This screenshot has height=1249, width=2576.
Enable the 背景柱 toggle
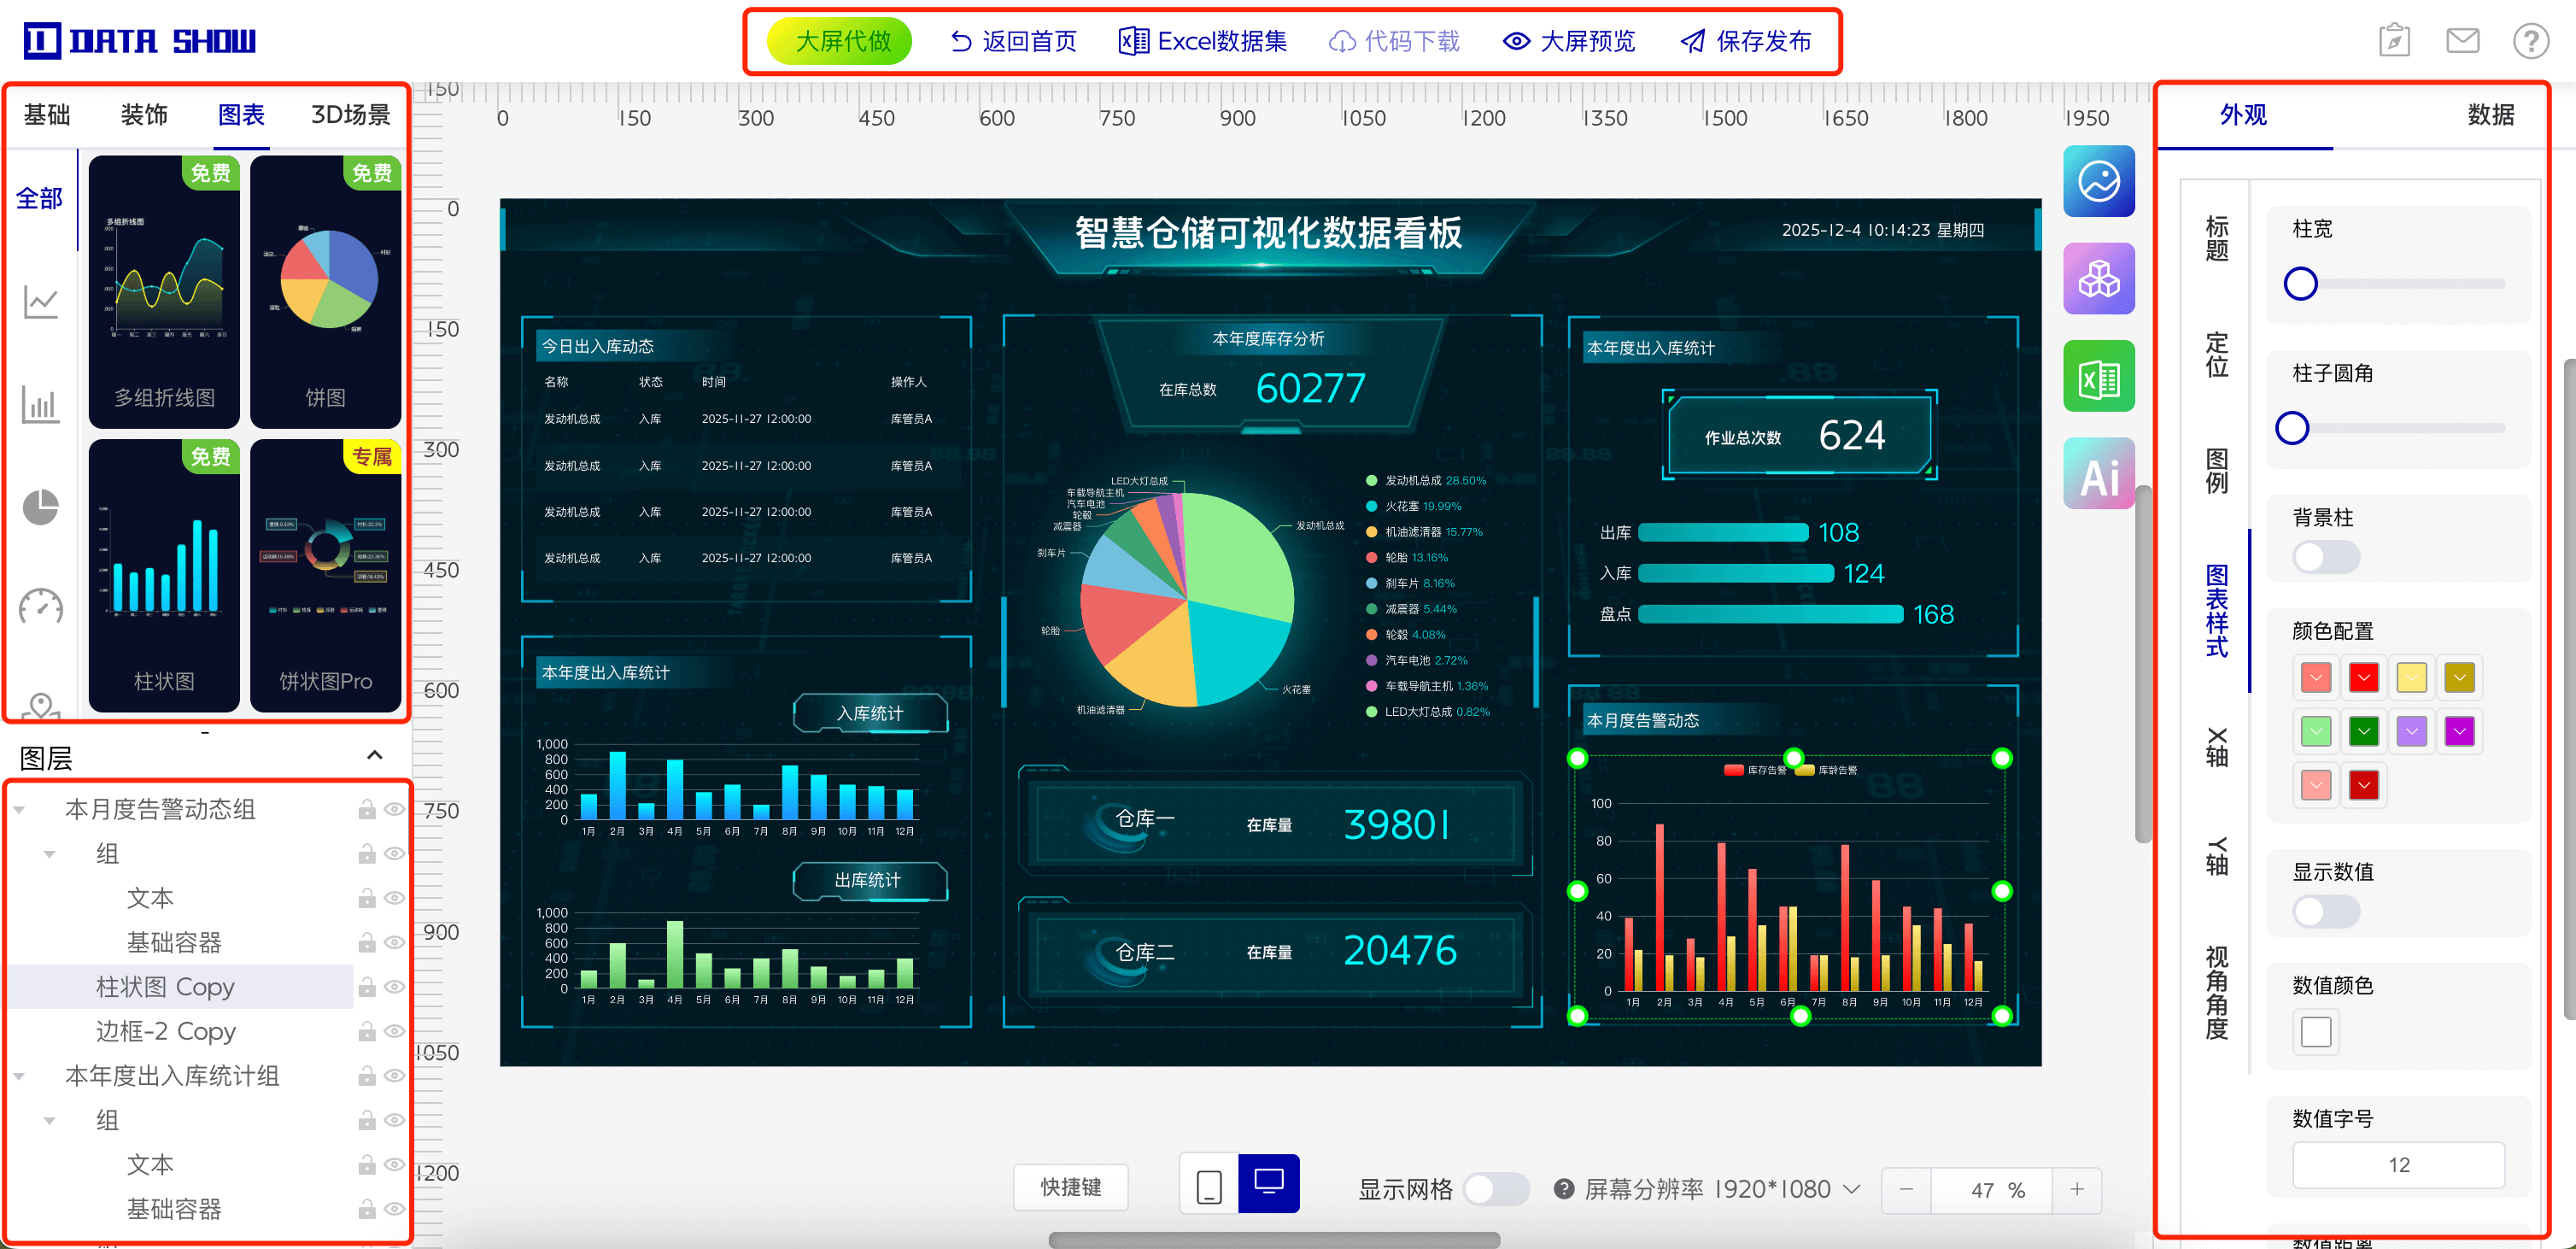[x=2325, y=557]
